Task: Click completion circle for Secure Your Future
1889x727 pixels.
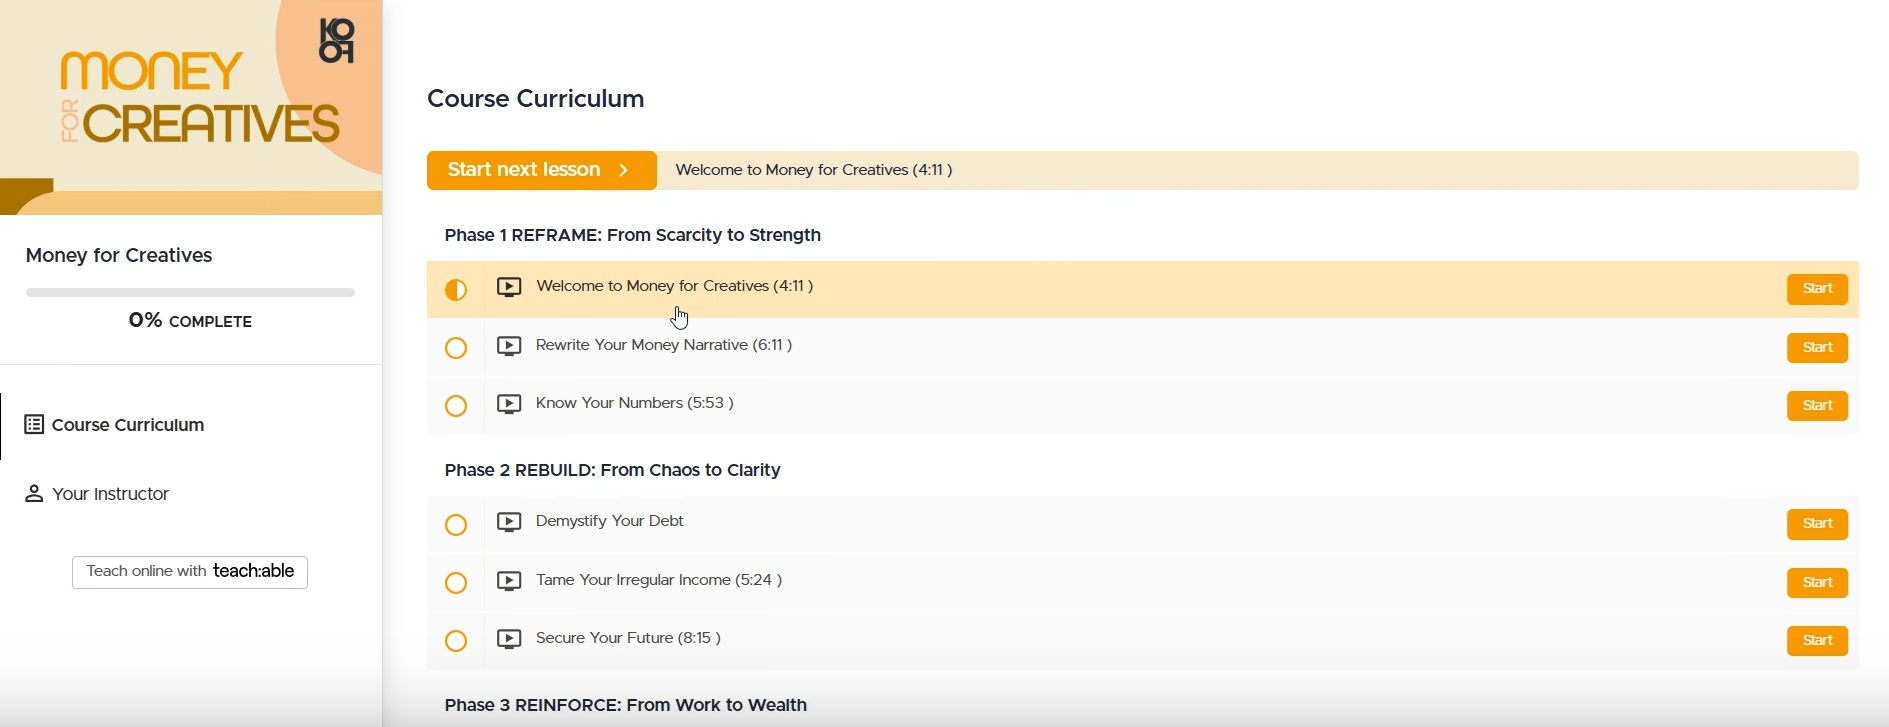Action: 456,641
